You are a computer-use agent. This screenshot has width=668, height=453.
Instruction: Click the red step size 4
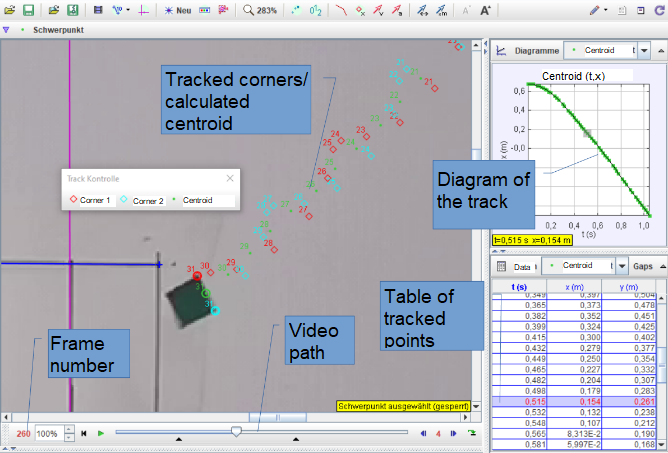tap(438, 434)
